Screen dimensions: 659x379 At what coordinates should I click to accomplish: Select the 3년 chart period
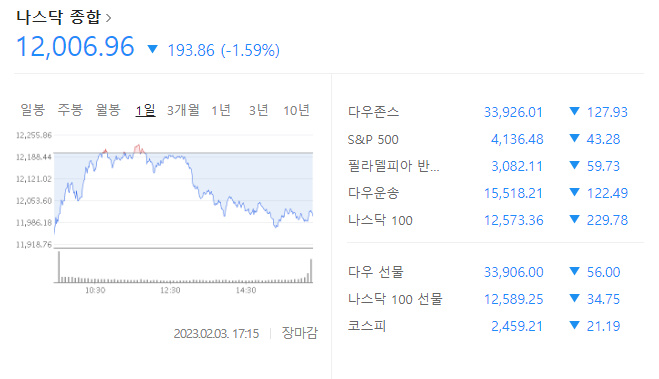[258, 110]
